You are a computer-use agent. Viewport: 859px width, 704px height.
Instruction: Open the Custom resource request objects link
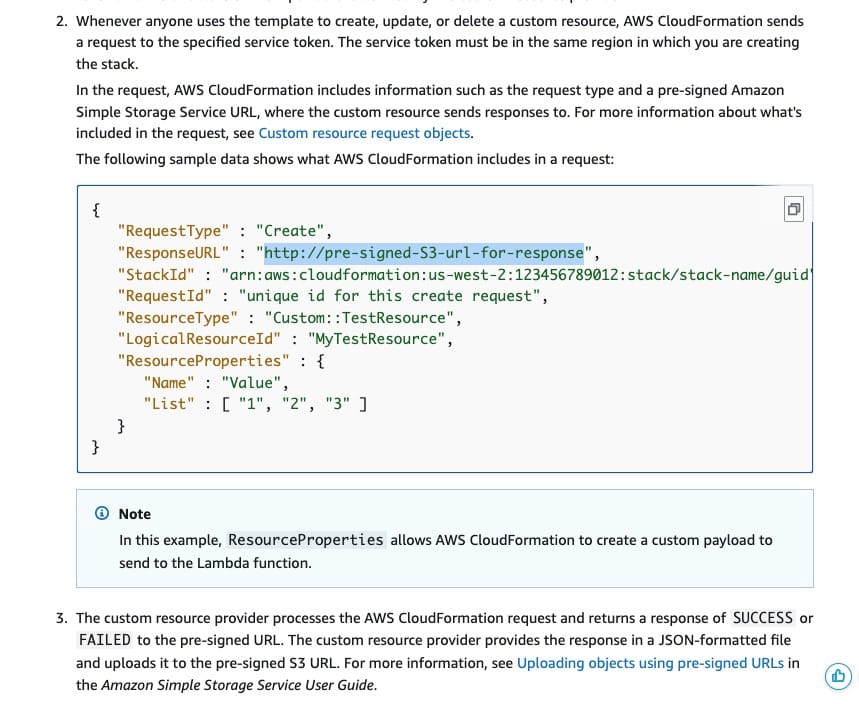pos(364,133)
